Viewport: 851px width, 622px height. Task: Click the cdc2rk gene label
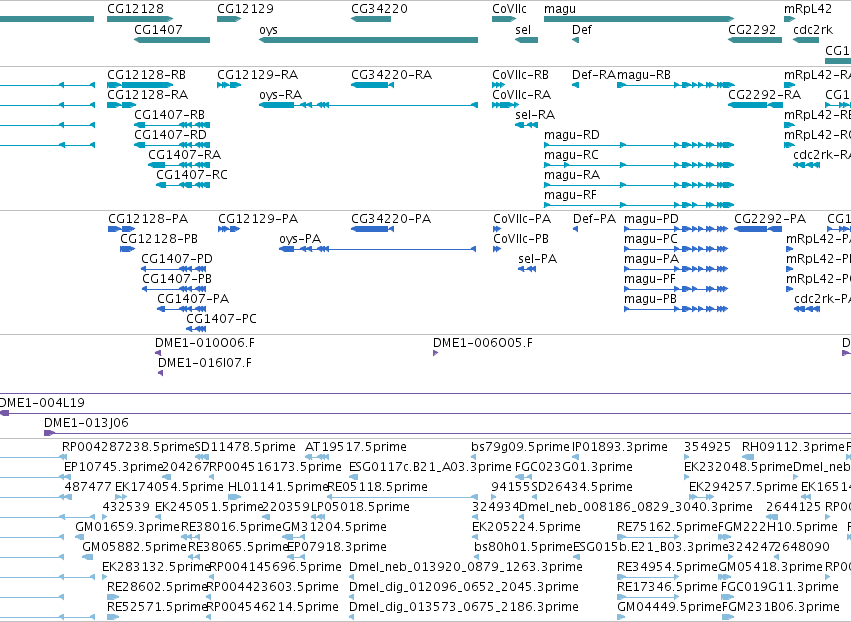(x=813, y=29)
